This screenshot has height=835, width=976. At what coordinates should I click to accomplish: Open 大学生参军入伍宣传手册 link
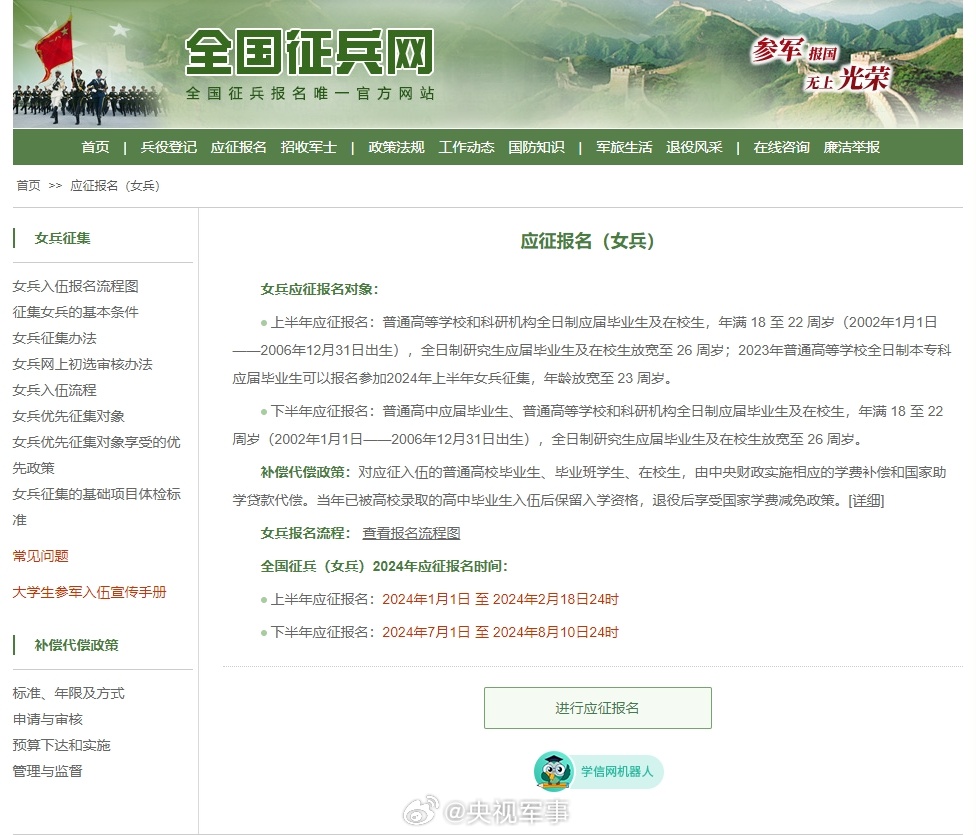(89, 592)
